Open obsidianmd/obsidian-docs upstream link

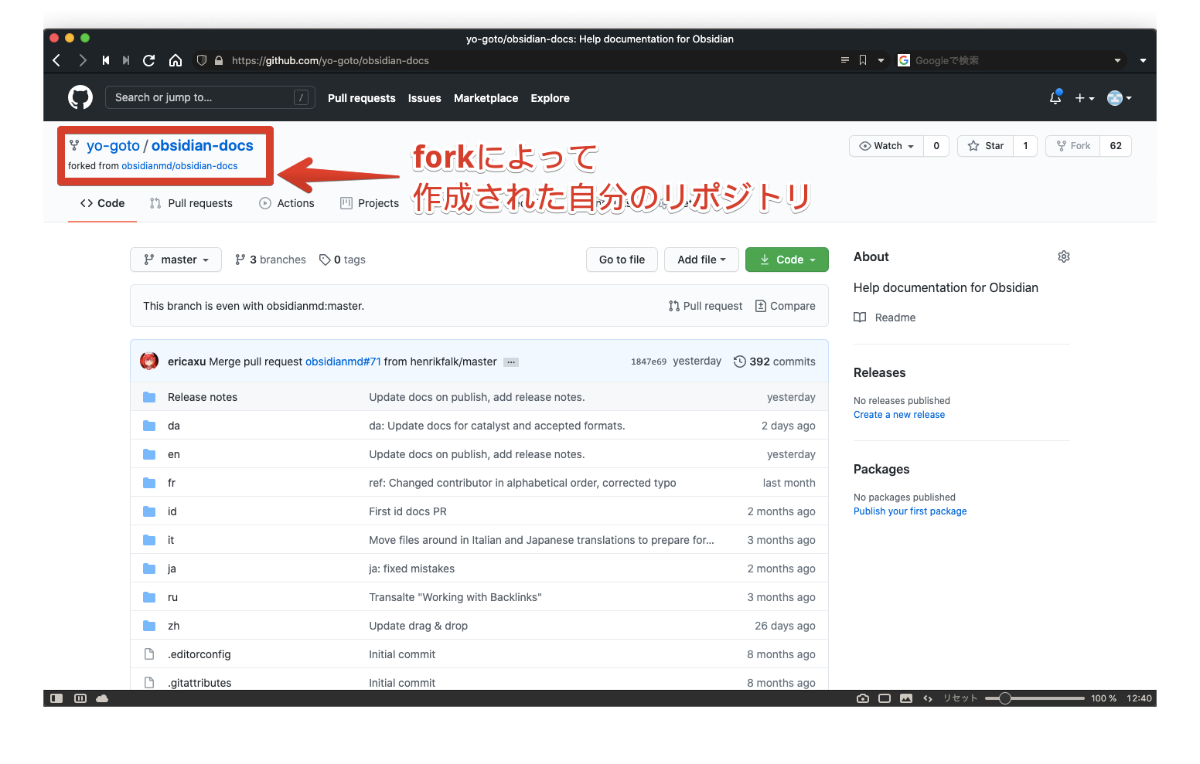(x=179, y=166)
